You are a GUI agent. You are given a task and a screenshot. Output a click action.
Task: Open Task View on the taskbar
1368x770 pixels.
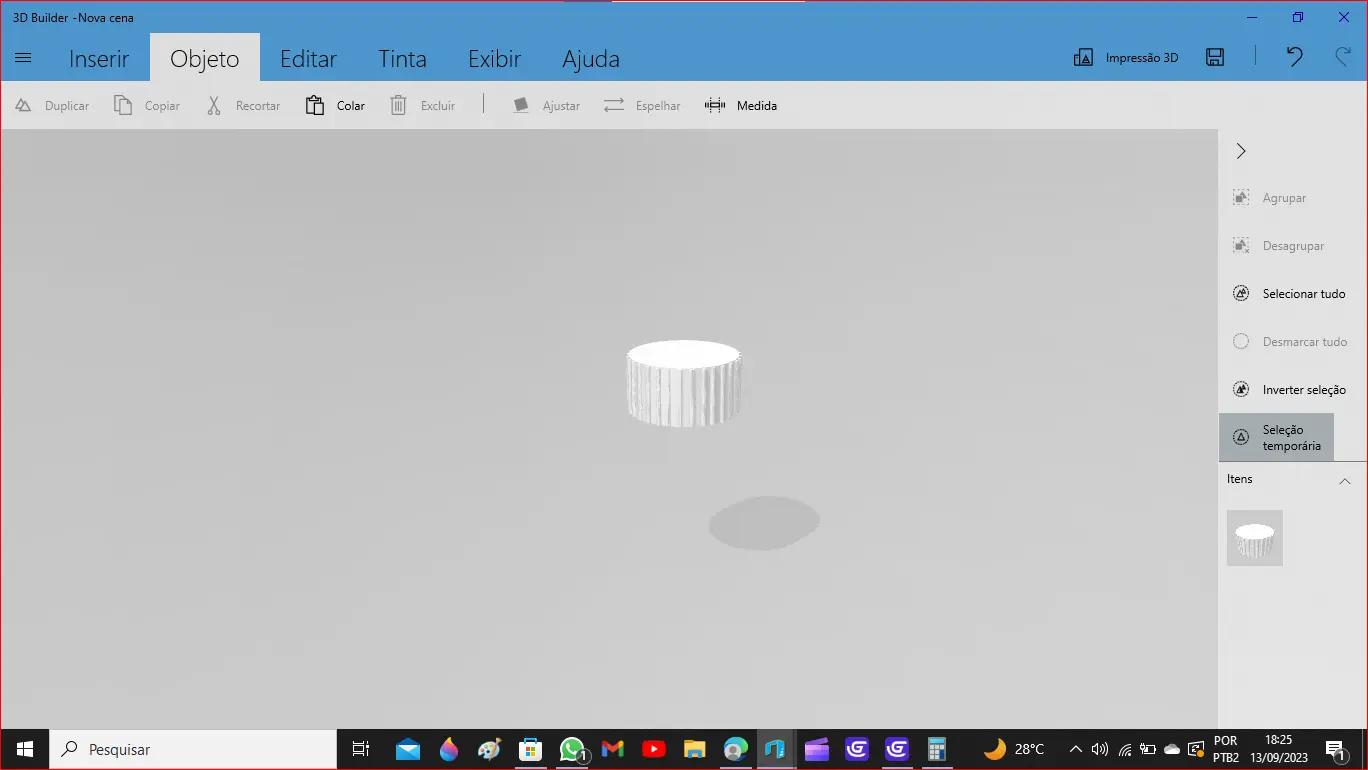pyautogui.click(x=361, y=749)
